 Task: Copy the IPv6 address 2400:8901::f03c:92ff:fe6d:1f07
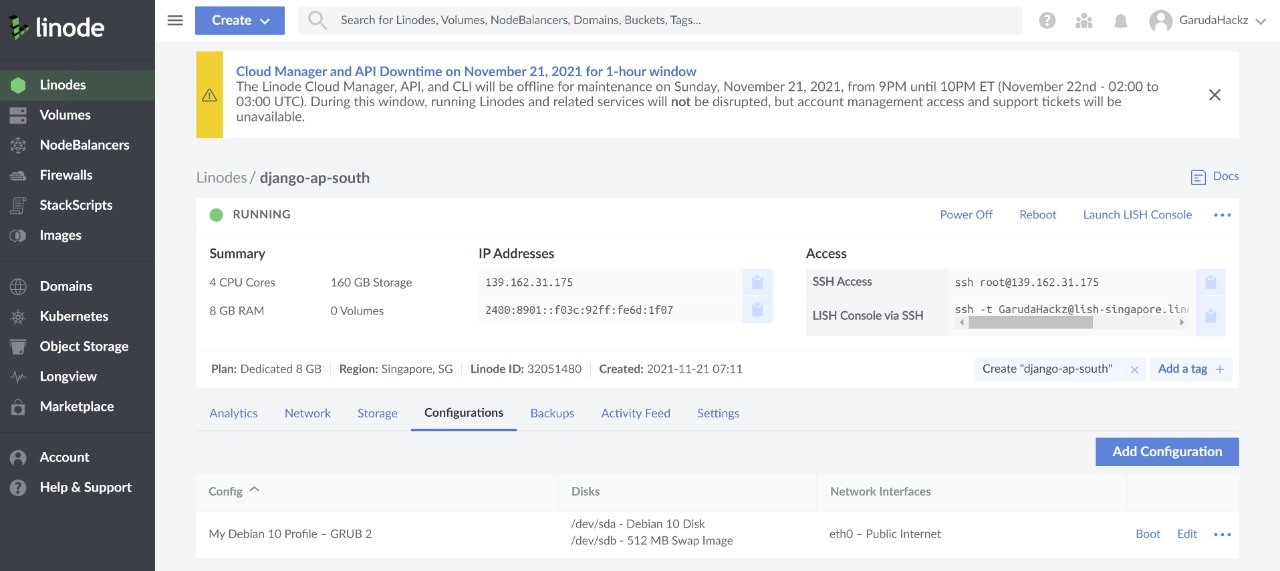pyautogui.click(x=758, y=310)
